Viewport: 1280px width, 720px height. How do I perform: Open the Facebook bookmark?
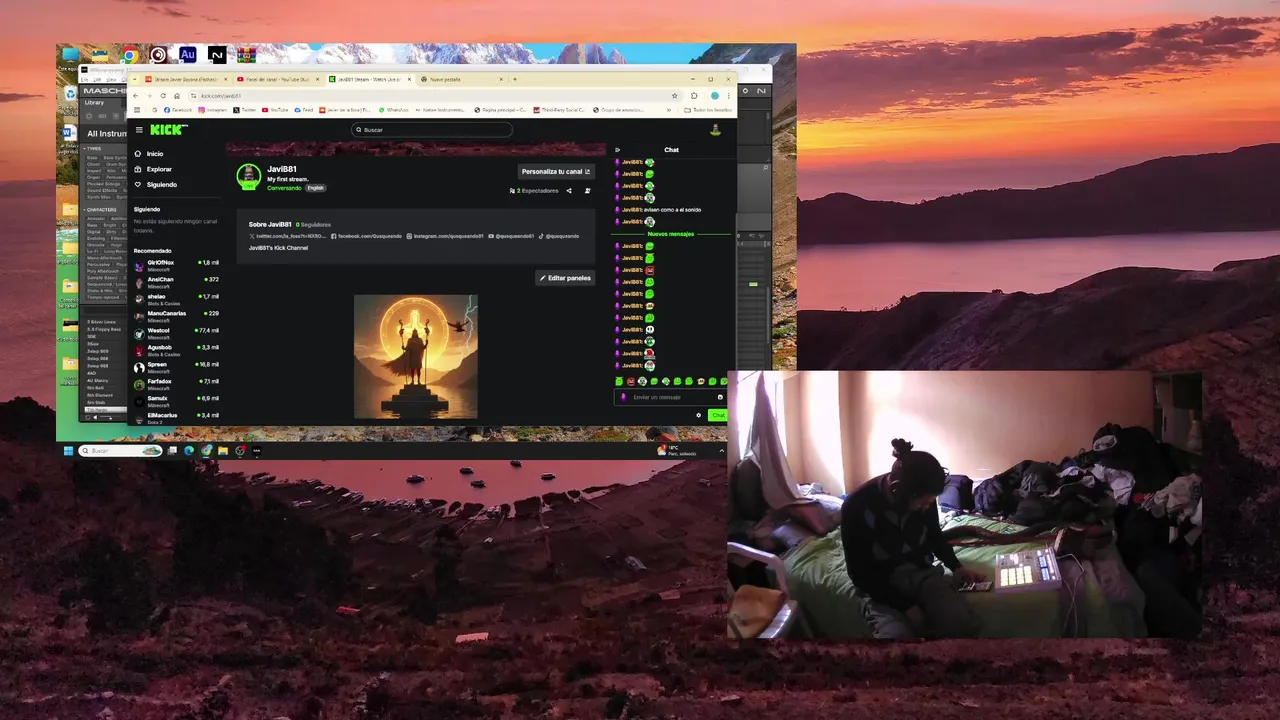point(178,110)
